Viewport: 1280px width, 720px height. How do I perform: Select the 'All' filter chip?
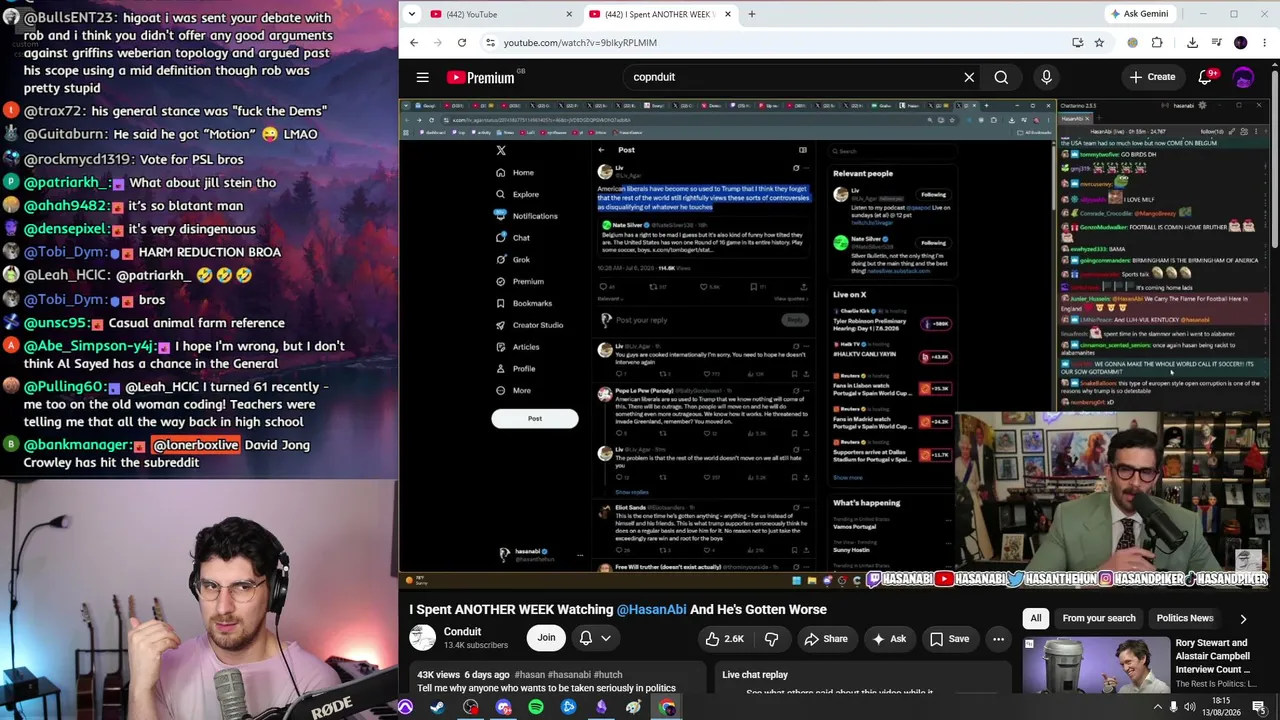(1036, 618)
